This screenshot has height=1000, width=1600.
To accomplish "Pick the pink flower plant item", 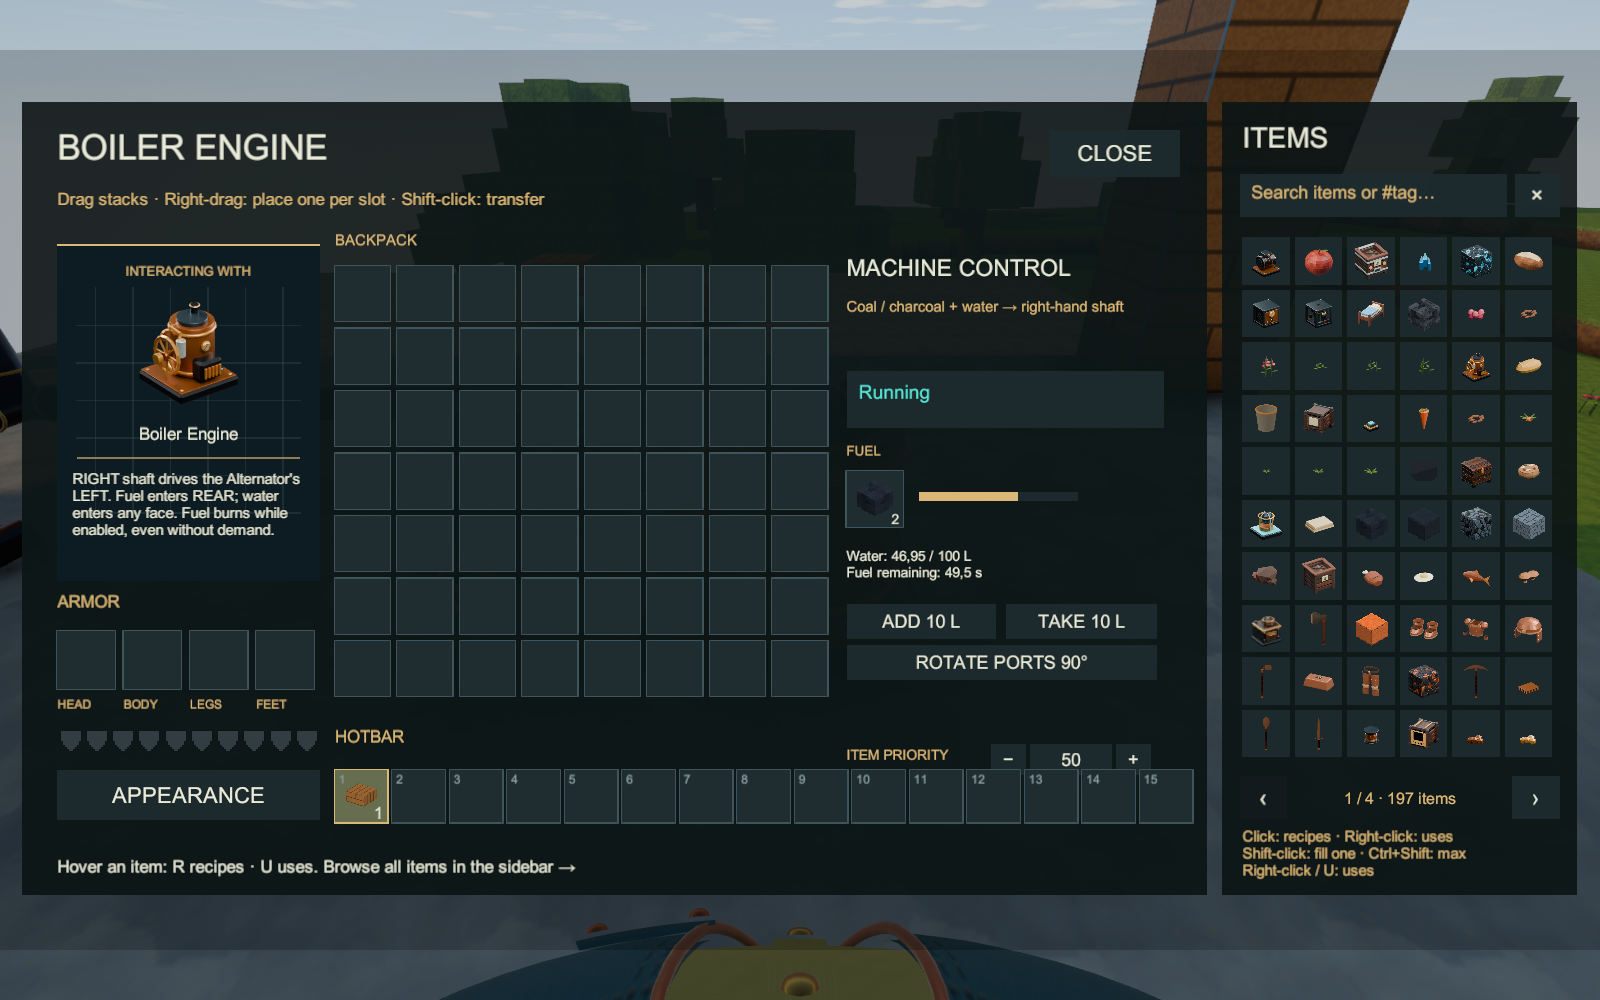I will [1266, 366].
